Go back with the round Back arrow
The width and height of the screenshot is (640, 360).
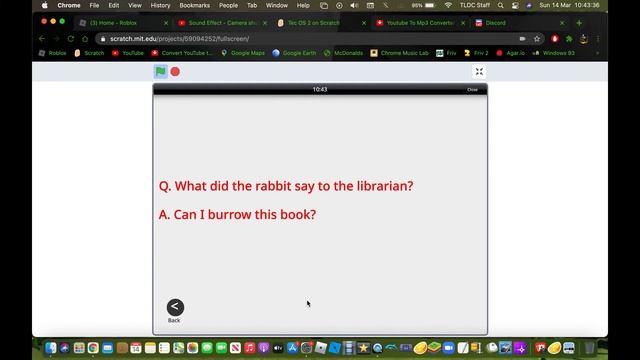pyautogui.click(x=175, y=307)
